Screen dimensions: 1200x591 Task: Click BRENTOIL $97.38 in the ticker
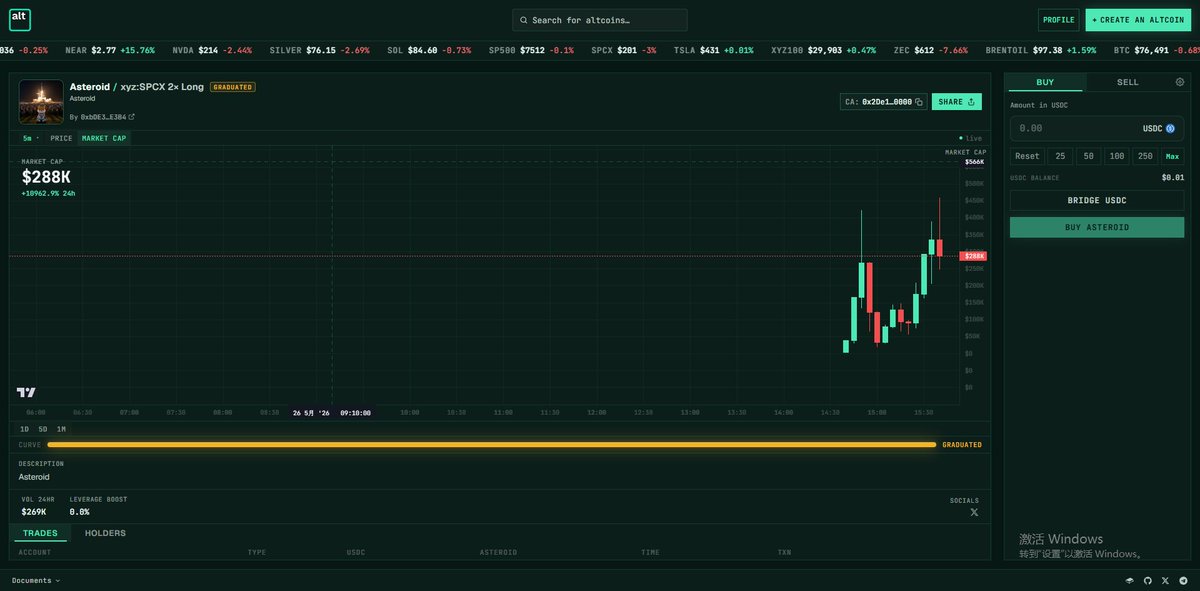coord(1039,50)
